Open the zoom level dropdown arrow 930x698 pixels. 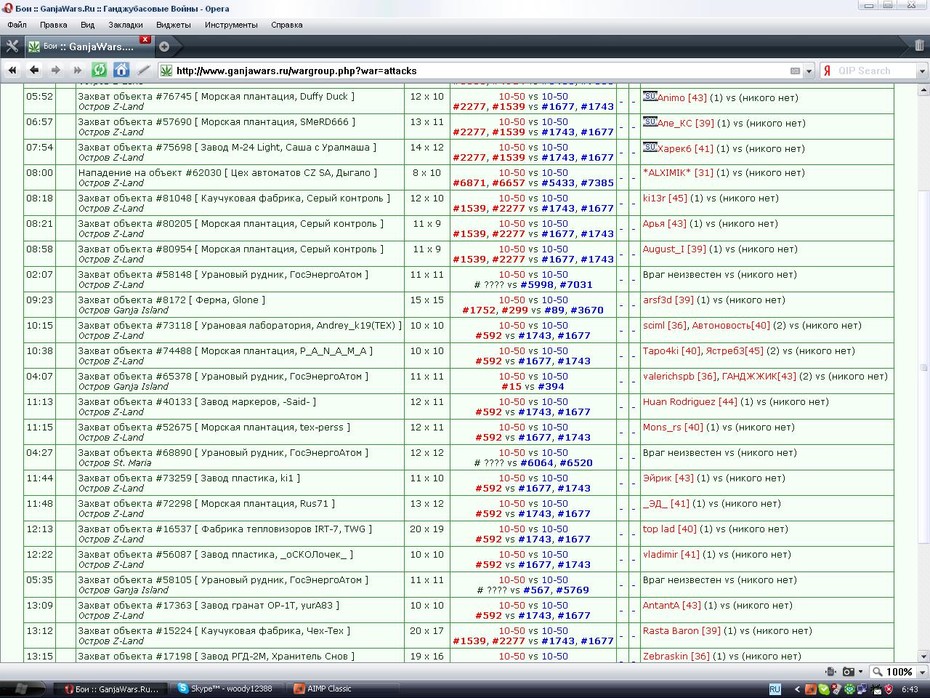pos(922,672)
